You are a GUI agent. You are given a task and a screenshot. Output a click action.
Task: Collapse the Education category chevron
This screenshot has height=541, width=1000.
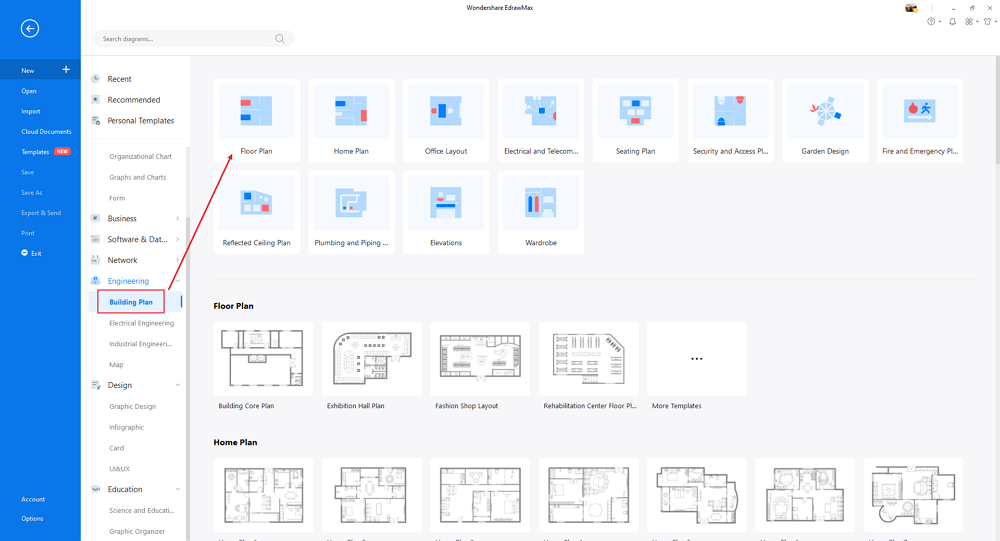click(177, 489)
